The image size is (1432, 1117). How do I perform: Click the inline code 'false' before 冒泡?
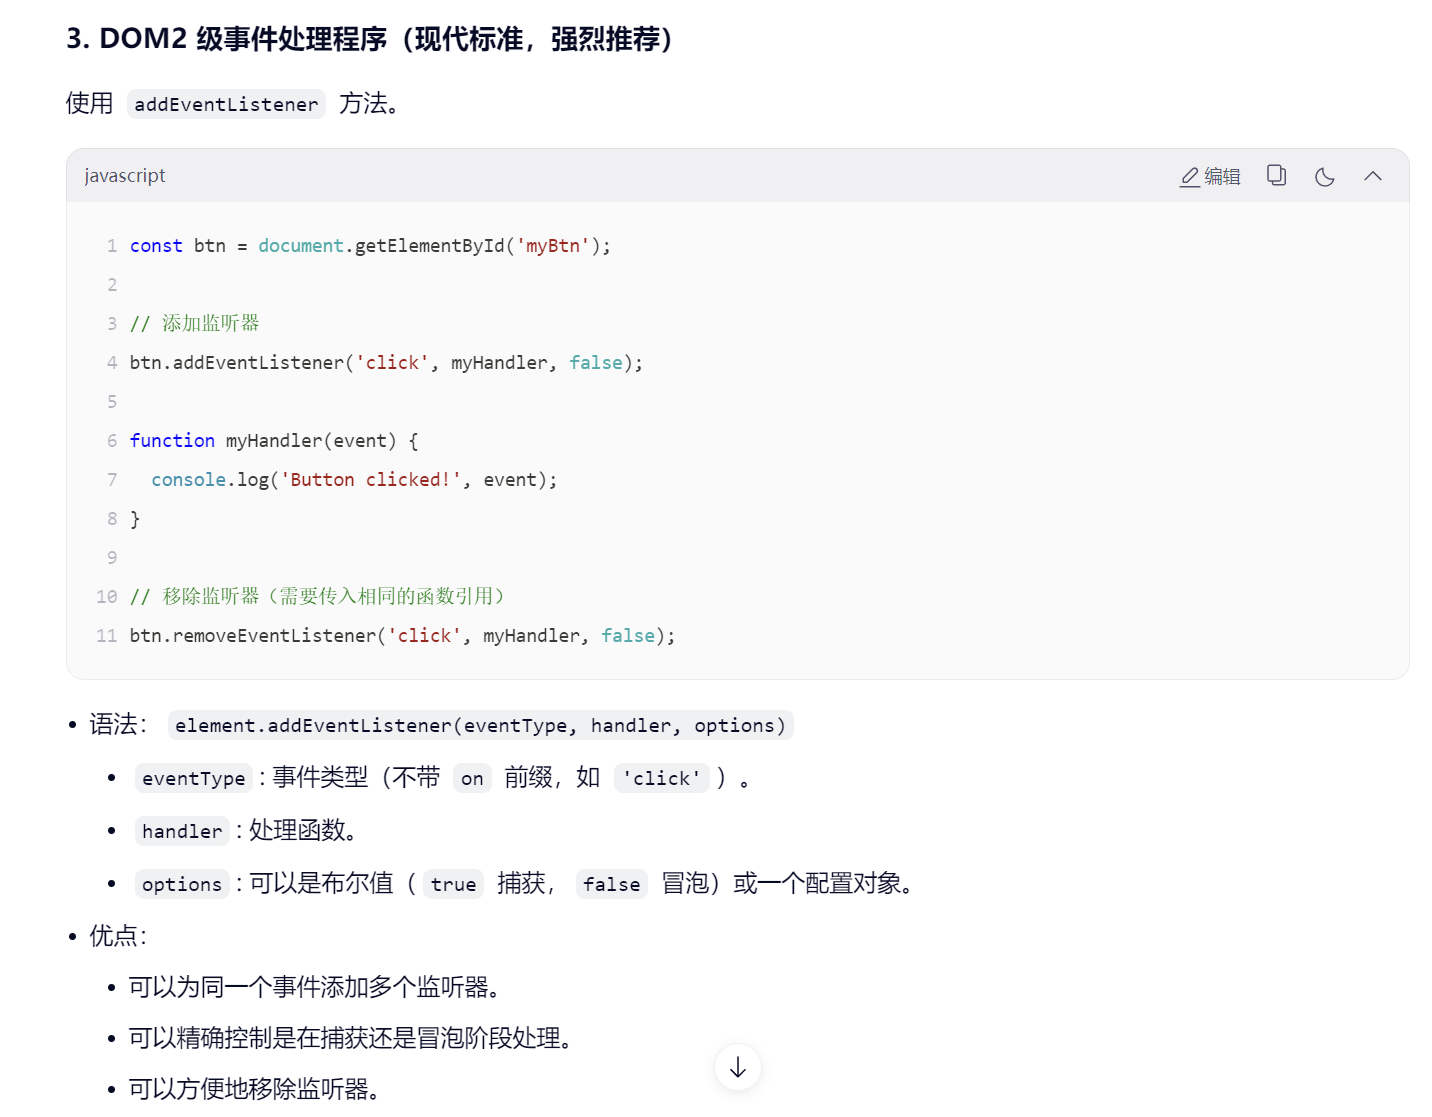point(612,884)
